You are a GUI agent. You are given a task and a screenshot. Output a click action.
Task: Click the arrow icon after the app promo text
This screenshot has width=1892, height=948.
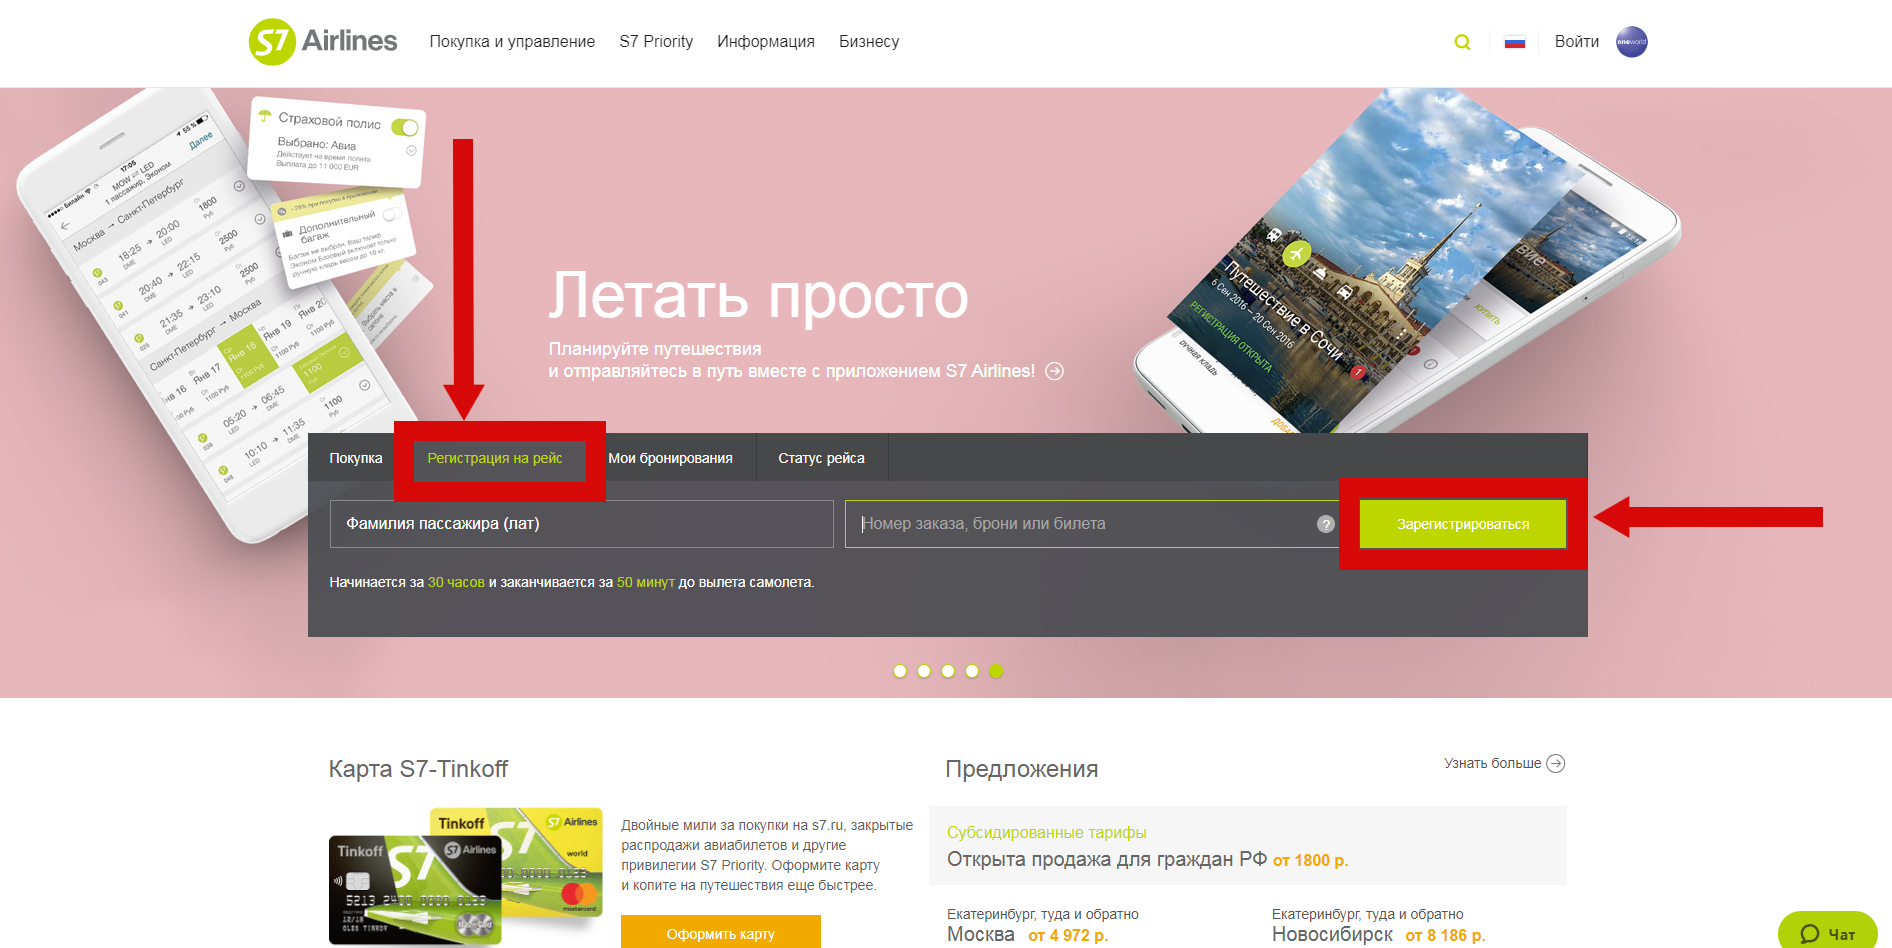[x=1054, y=371]
